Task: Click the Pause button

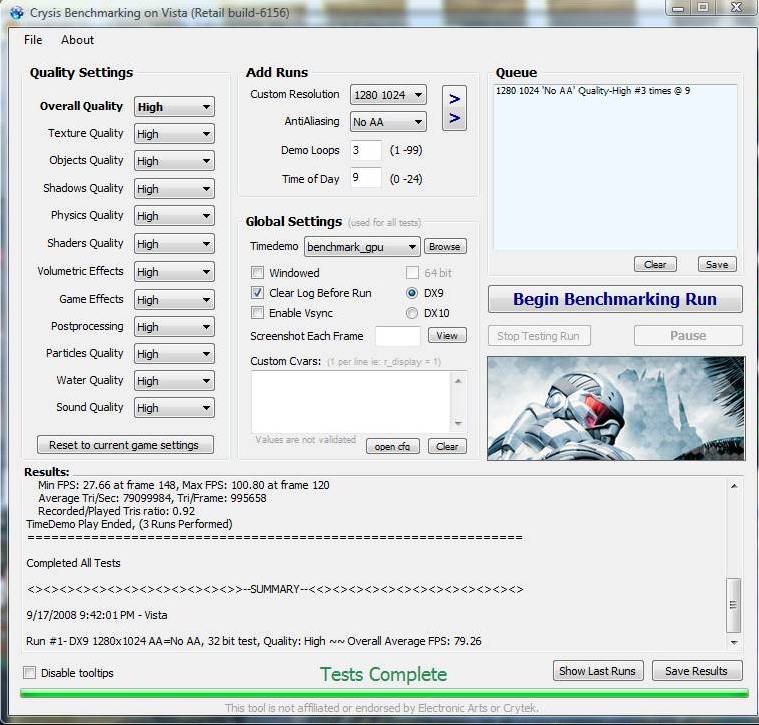Action: pos(688,336)
